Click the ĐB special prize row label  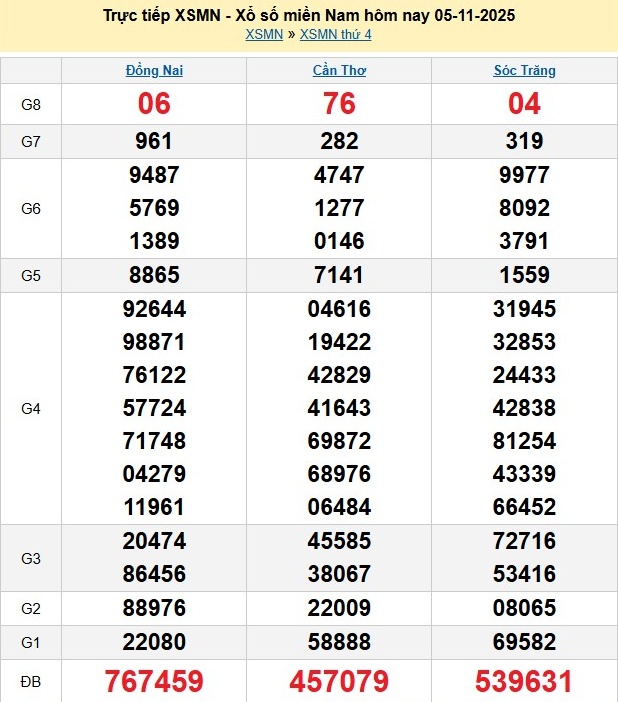[x=31, y=682]
